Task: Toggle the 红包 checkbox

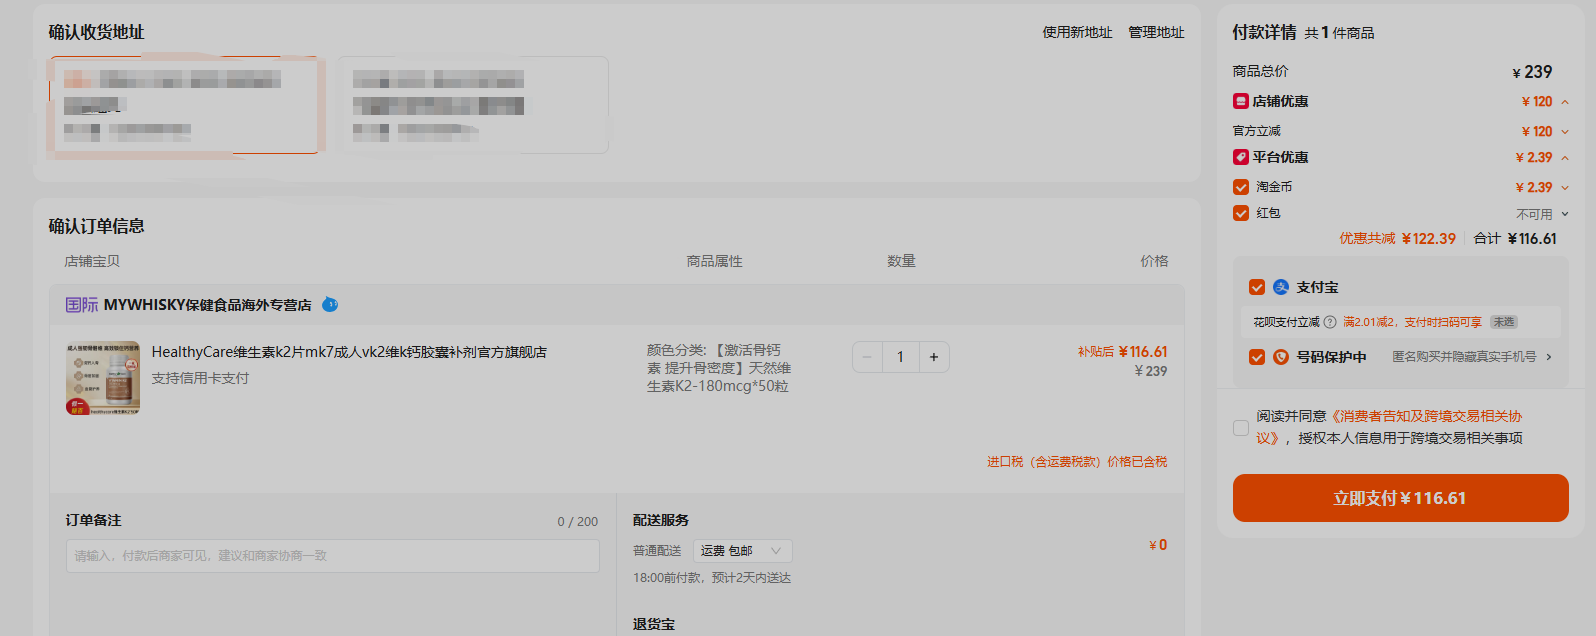Action: click(1241, 213)
